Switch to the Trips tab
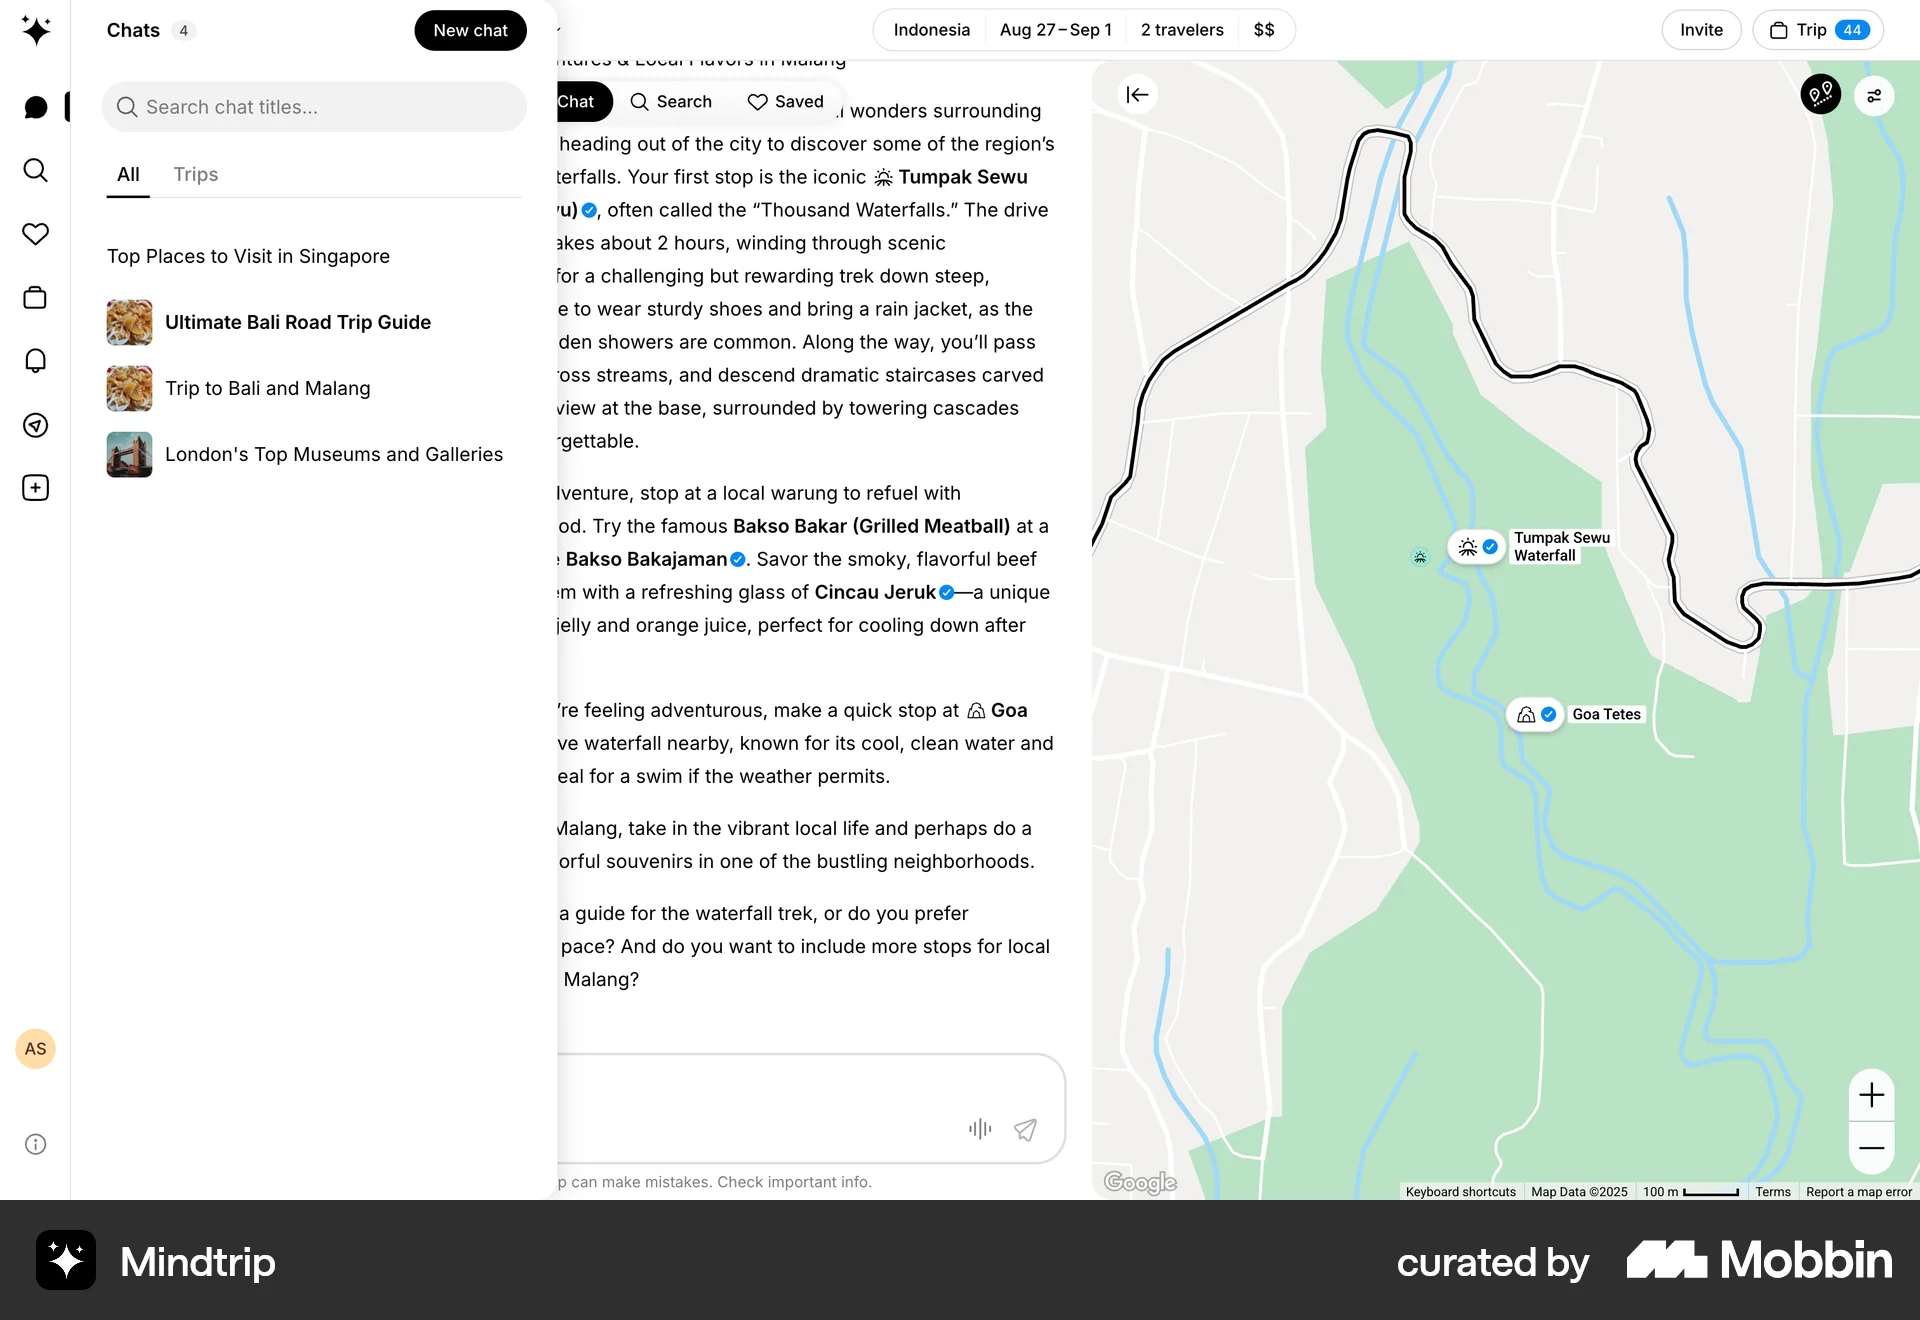 195,174
